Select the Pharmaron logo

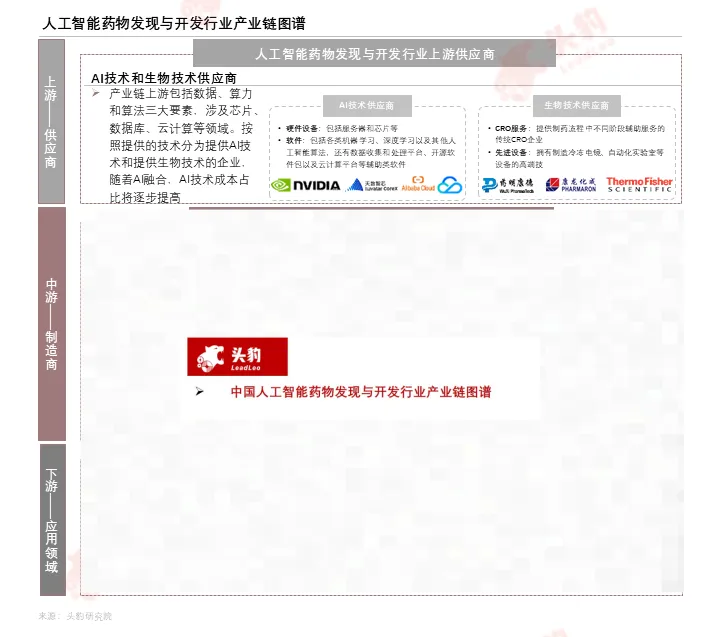(571, 185)
